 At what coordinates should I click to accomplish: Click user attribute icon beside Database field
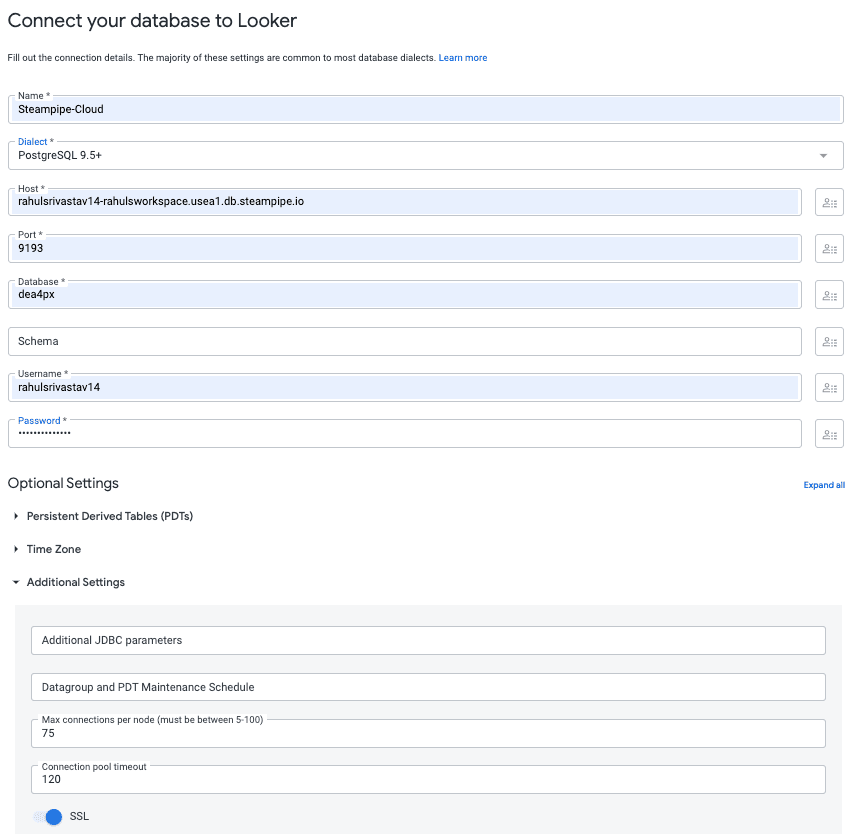tap(829, 295)
